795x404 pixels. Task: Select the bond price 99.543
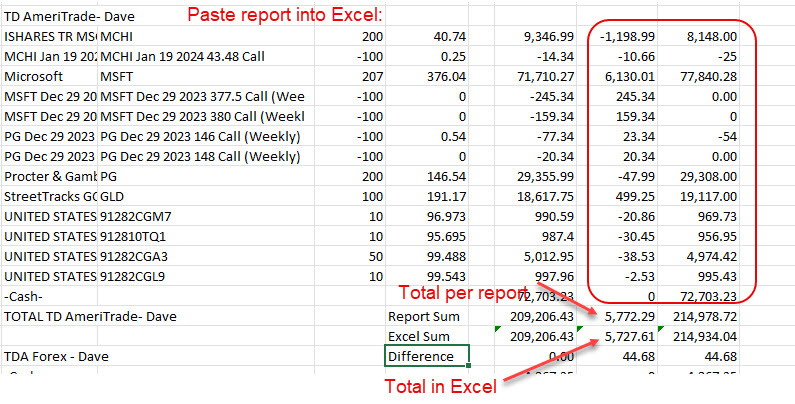click(x=427, y=277)
